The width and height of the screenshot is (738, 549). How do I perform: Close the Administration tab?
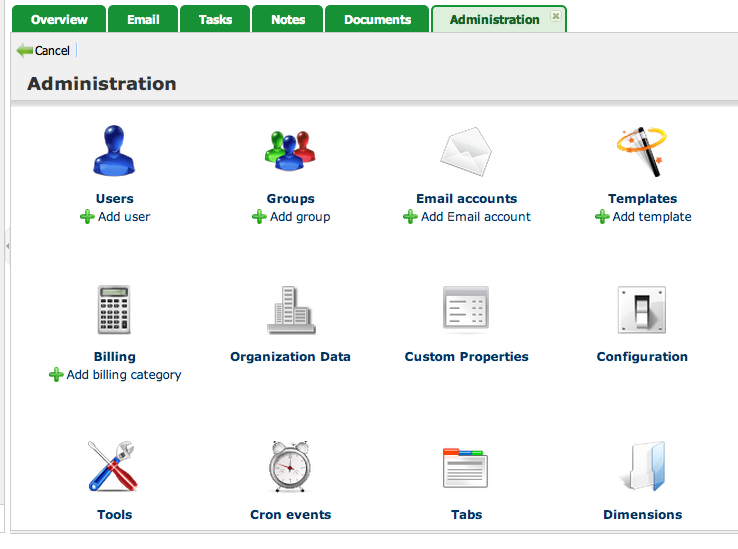point(556,17)
